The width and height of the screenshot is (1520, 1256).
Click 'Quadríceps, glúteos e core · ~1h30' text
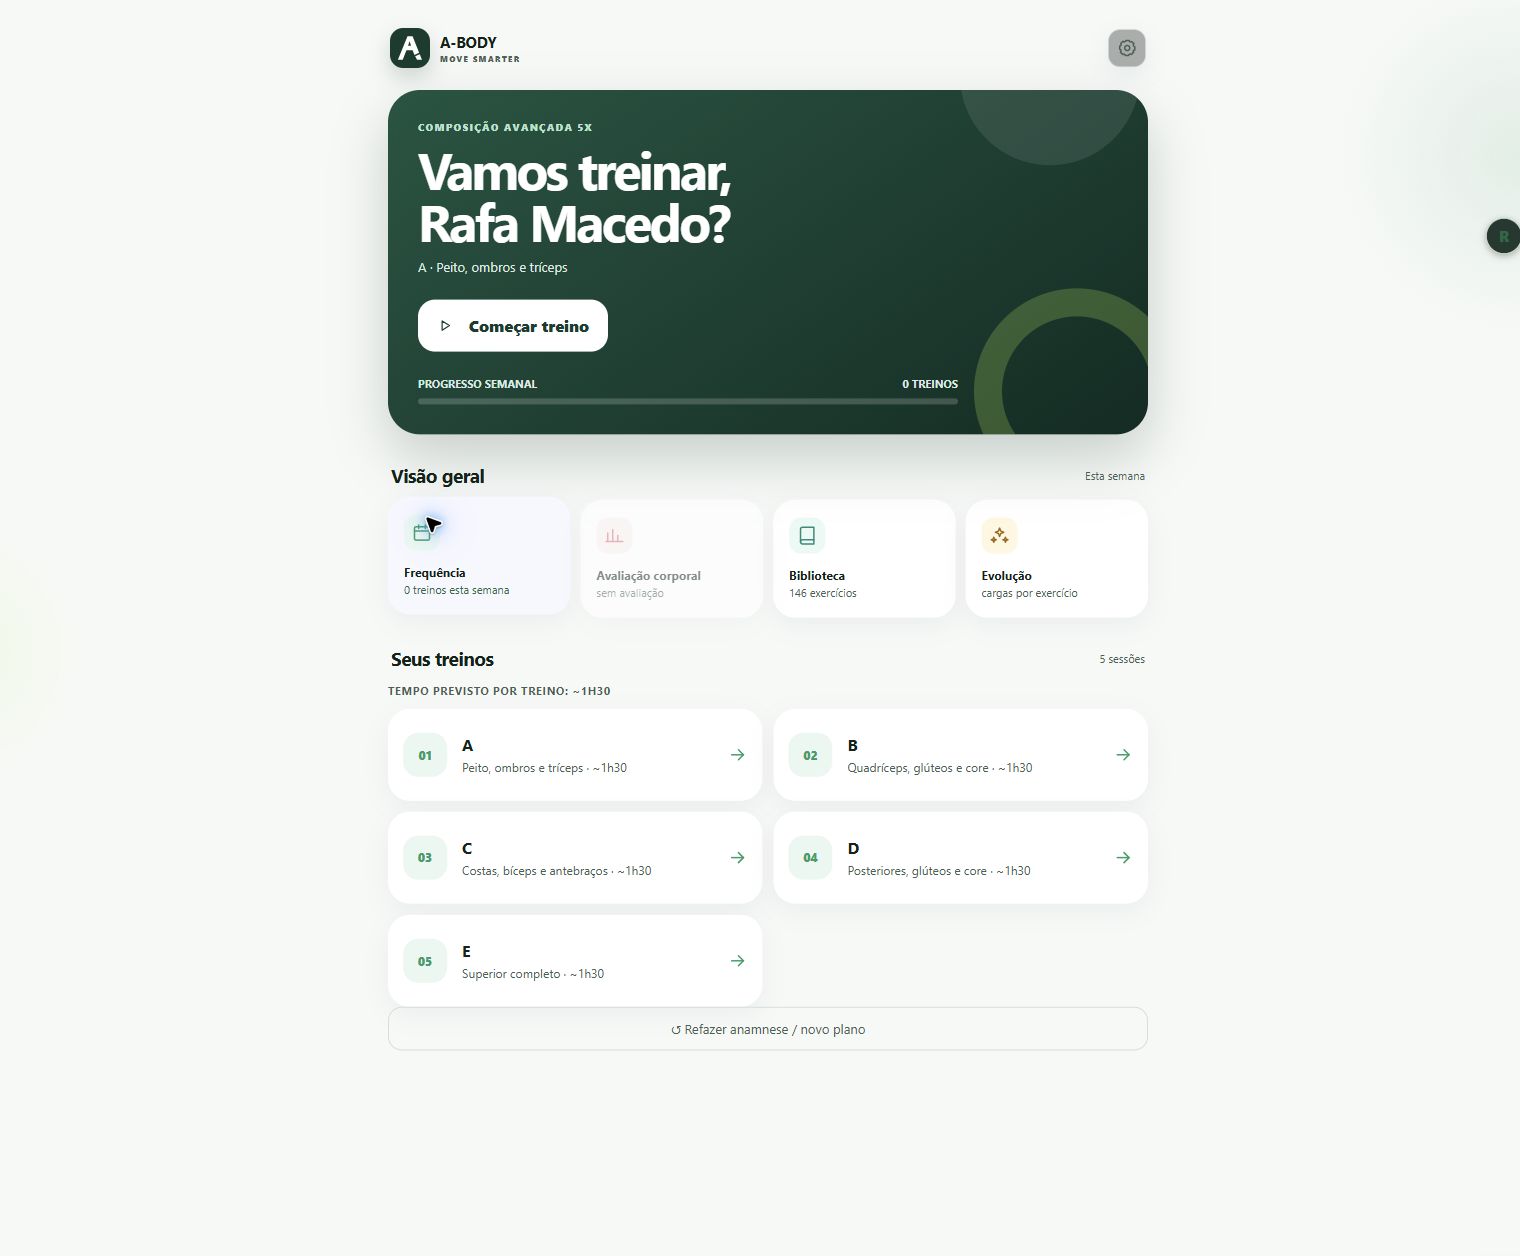point(940,768)
